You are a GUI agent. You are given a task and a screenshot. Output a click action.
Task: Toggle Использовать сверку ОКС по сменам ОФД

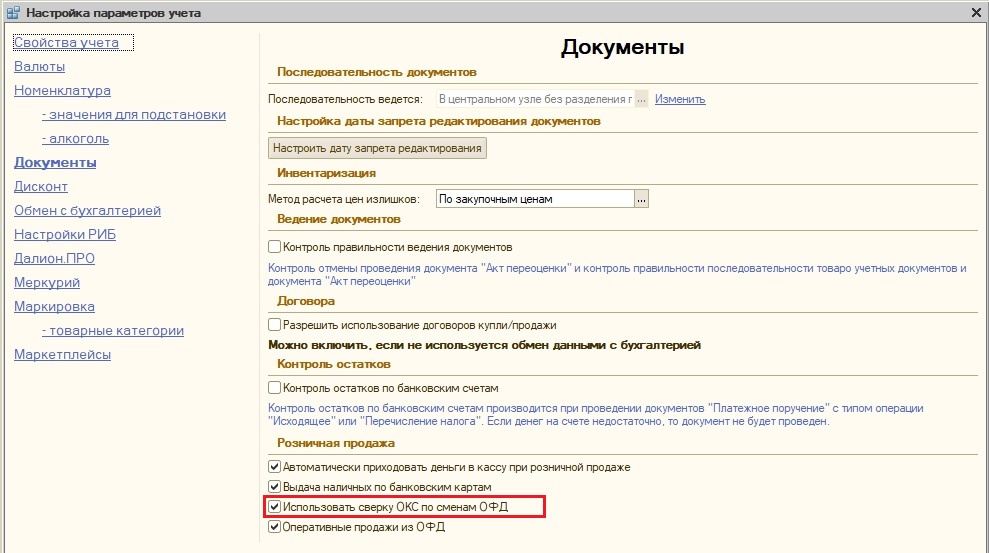tap(274, 506)
